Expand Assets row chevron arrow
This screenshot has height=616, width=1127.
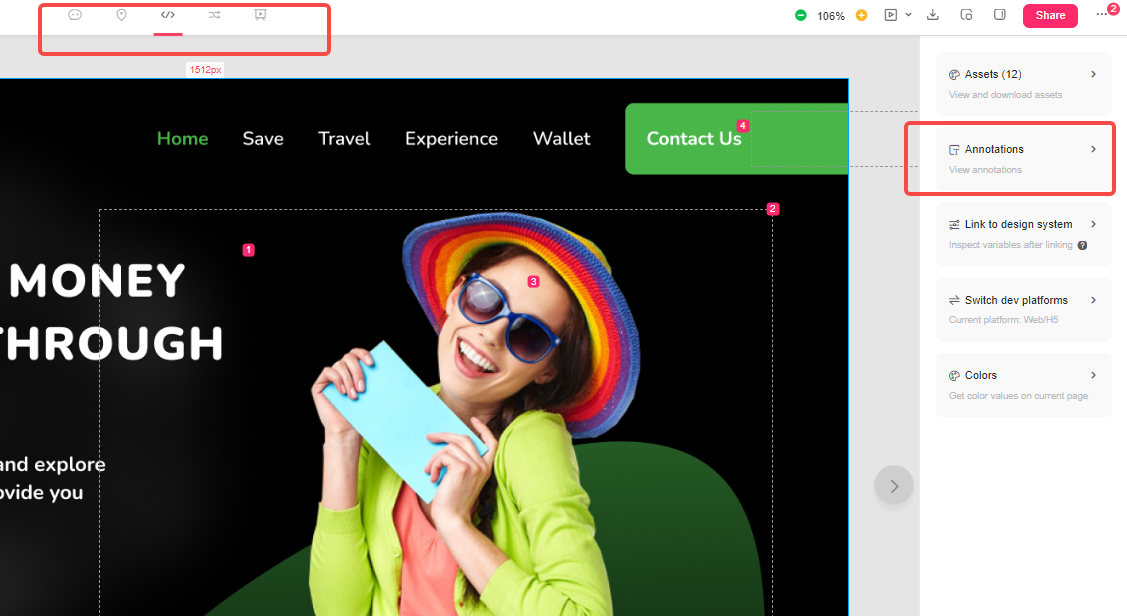(x=1093, y=74)
